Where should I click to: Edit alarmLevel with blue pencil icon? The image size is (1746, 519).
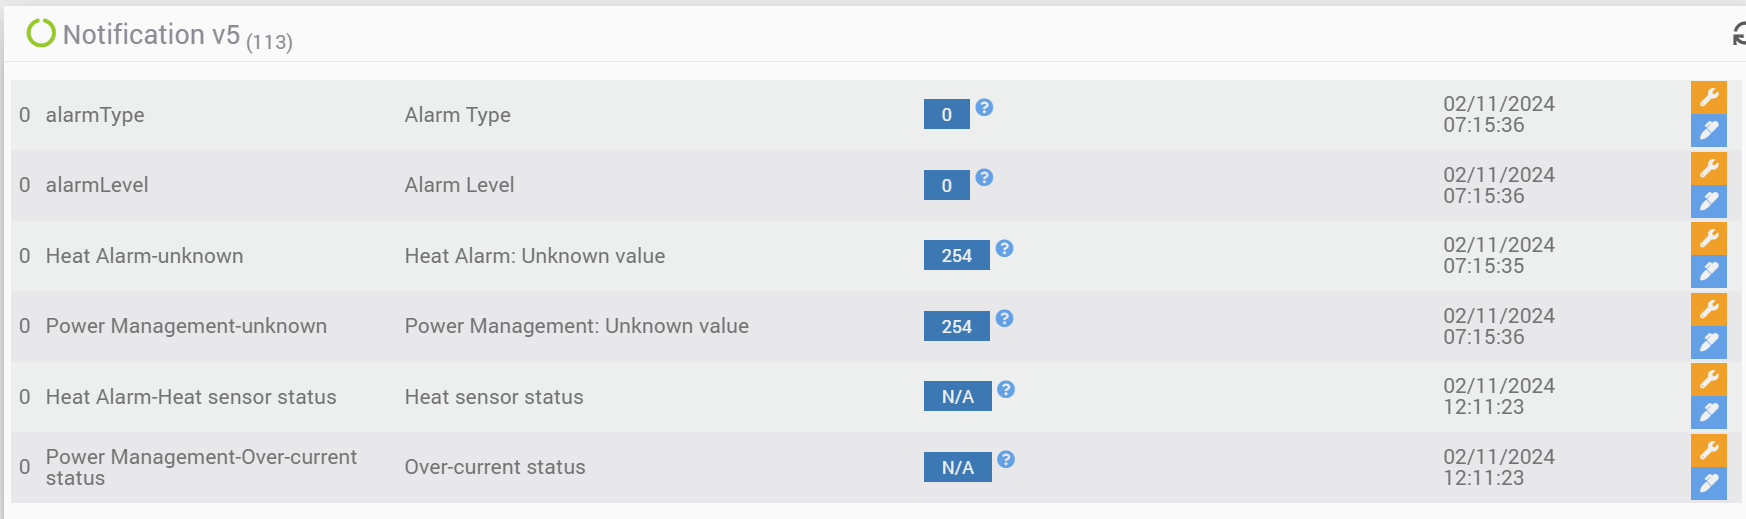(x=1709, y=201)
